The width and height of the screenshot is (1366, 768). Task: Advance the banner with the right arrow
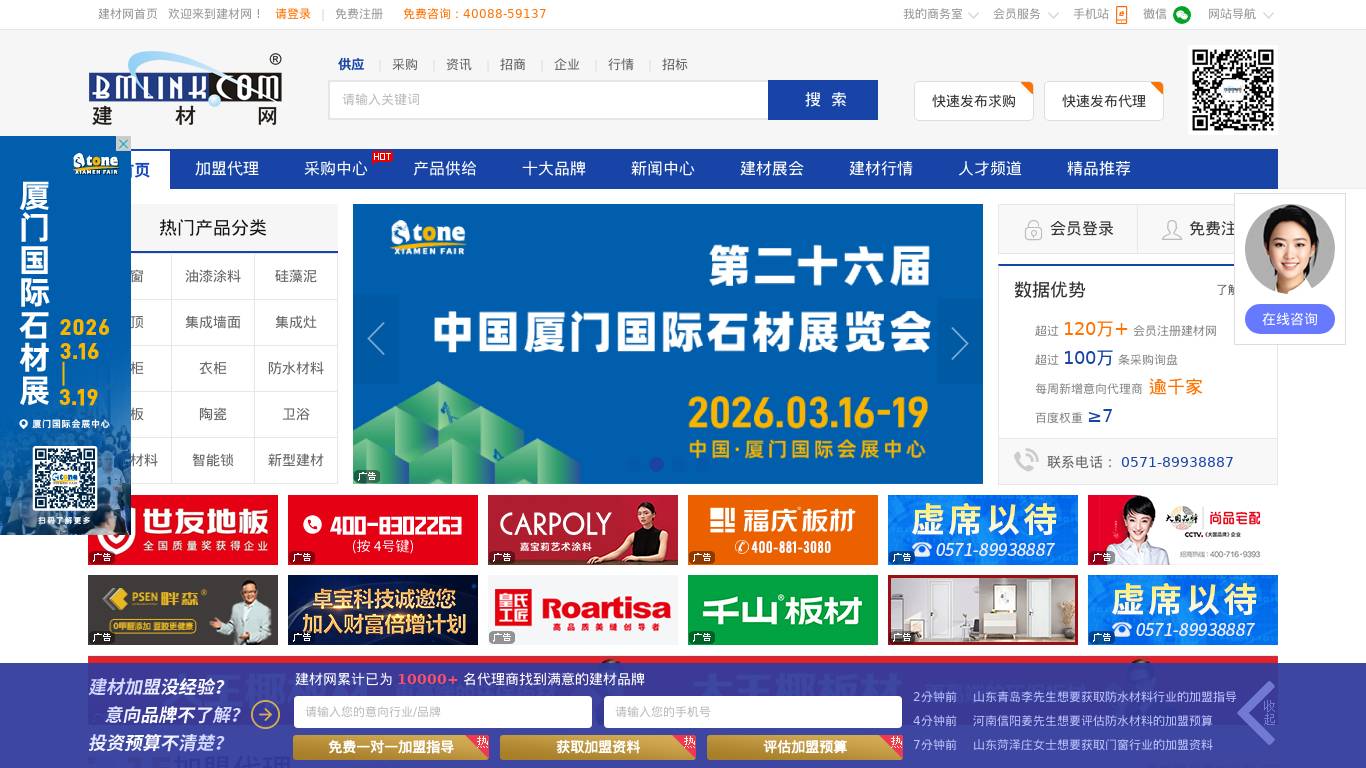click(958, 343)
